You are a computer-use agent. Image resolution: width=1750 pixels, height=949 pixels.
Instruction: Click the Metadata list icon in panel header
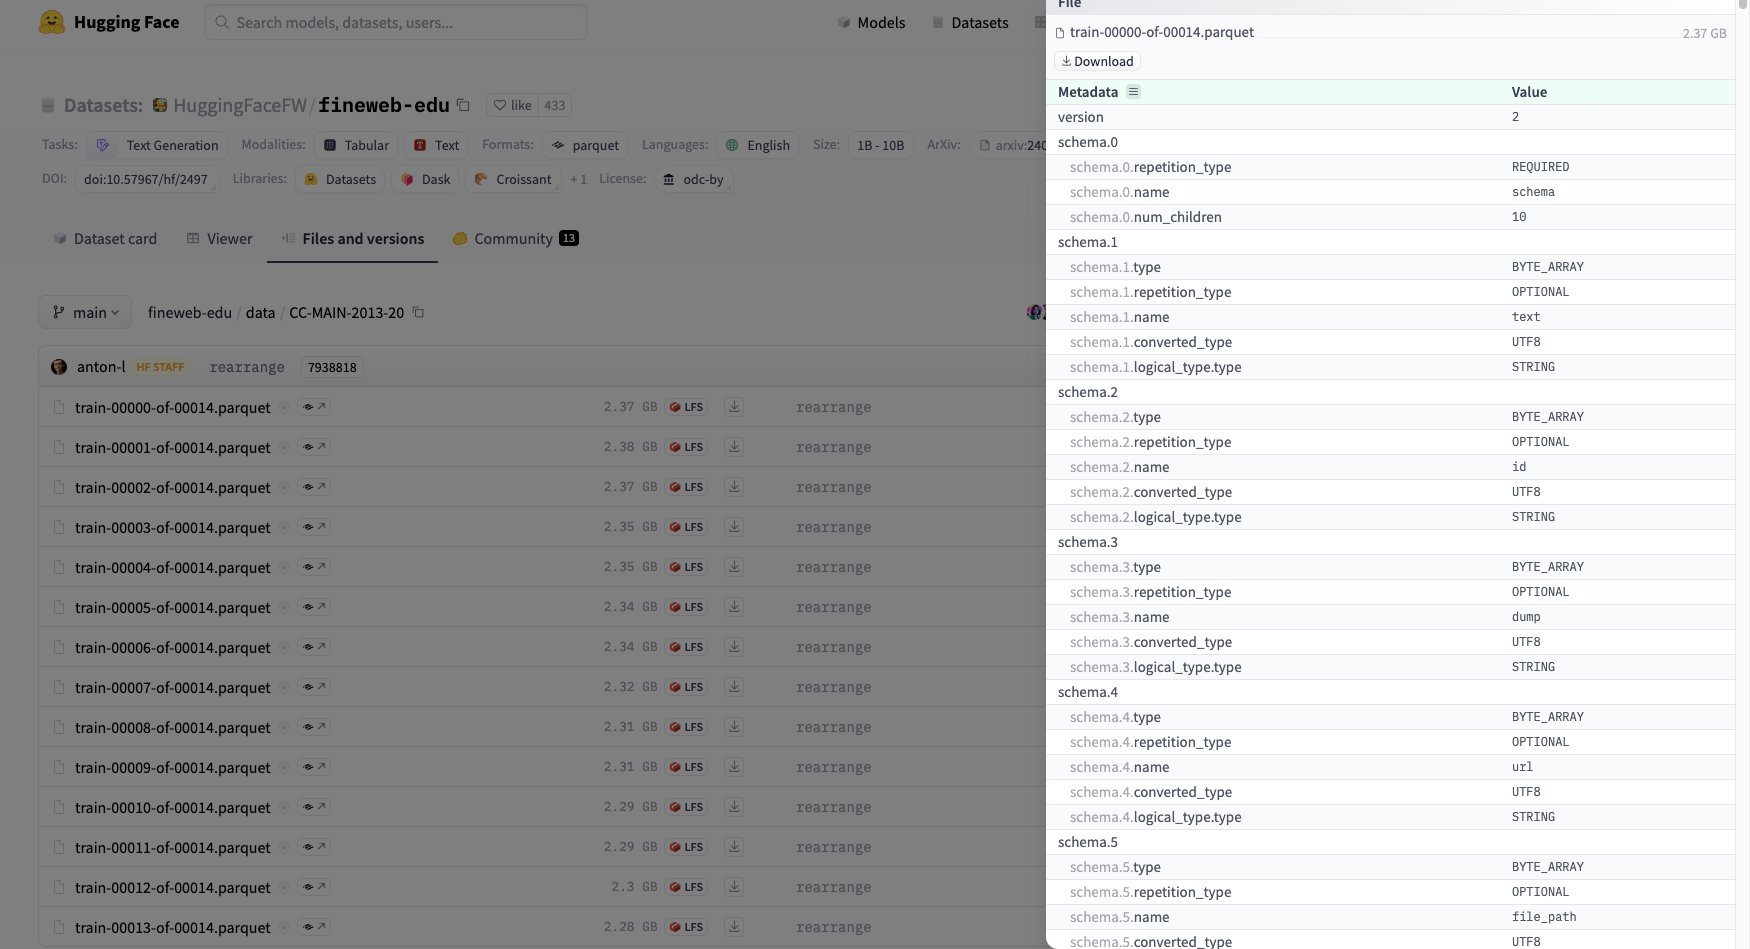point(1133,92)
